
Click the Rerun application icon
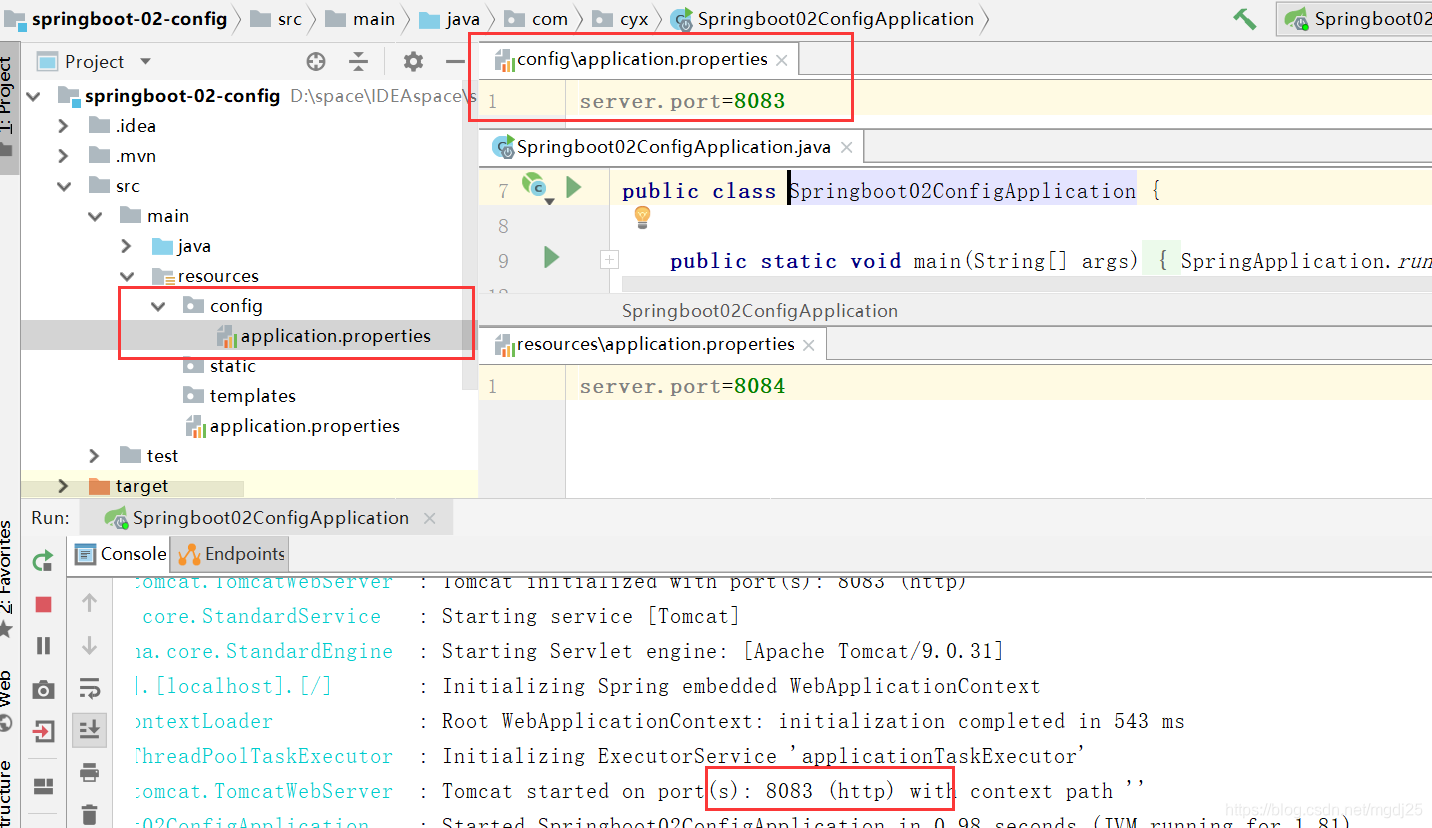(43, 561)
